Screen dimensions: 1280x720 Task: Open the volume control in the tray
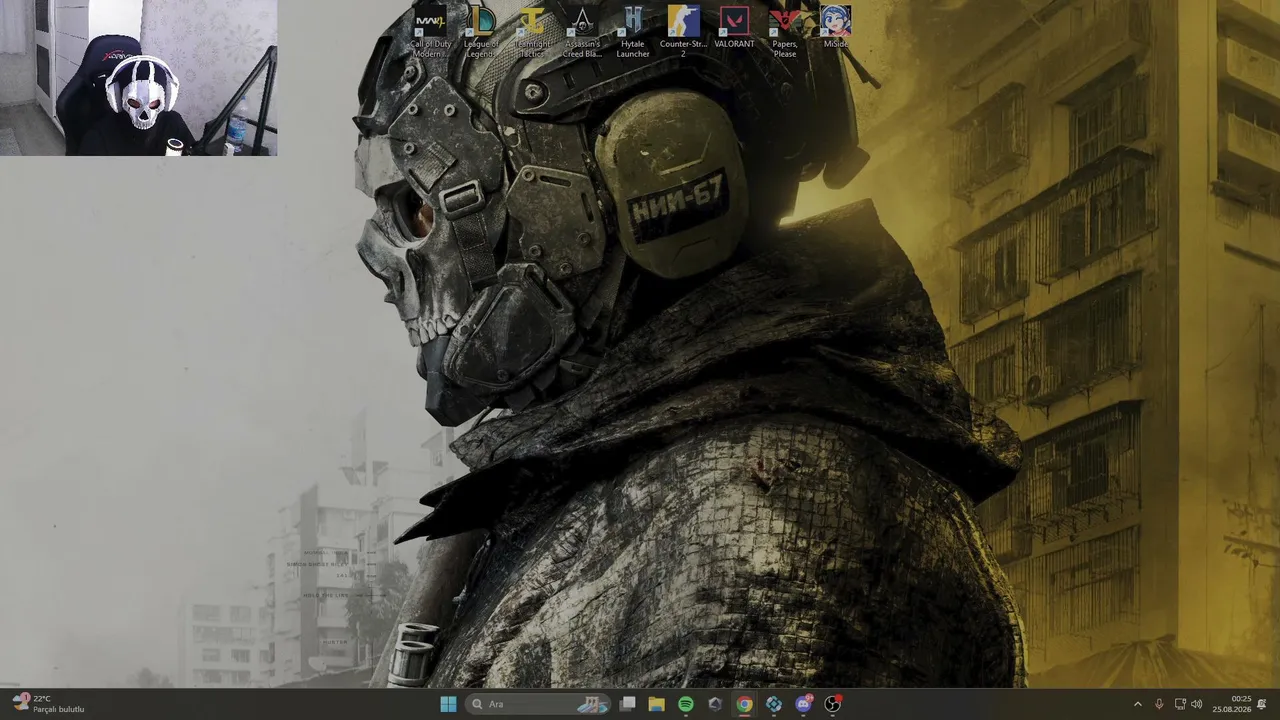tap(1197, 704)
